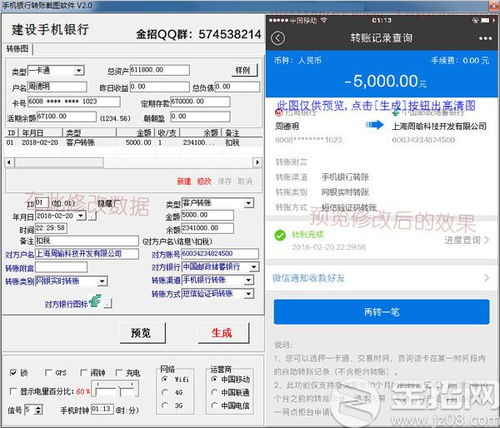
Task: Click the 总资产 input field
Action: click(x=159, y=70)
